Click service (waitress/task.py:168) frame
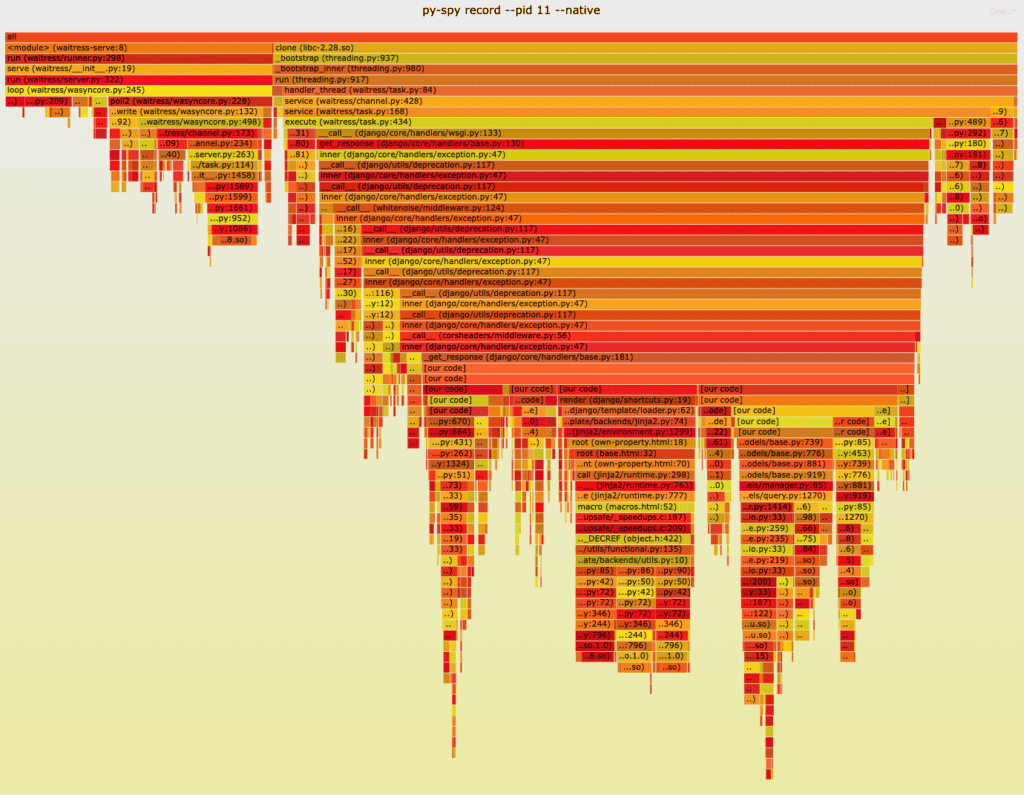 tap(637, 112)
